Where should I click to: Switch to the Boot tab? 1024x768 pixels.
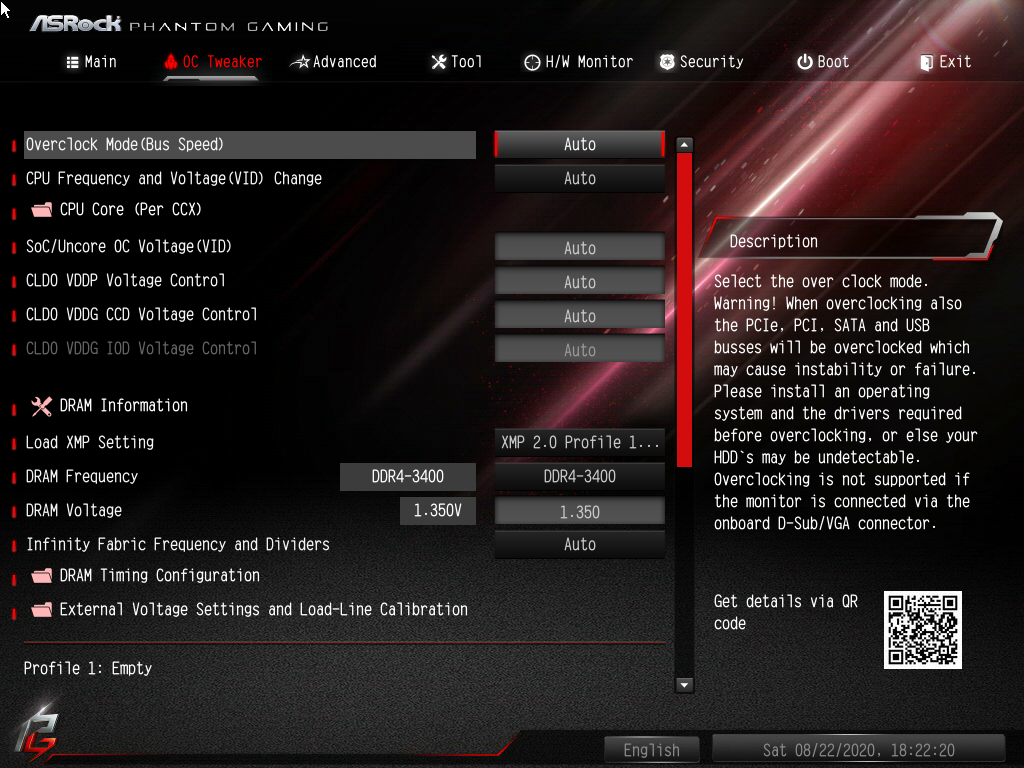[x=823, y=62]
